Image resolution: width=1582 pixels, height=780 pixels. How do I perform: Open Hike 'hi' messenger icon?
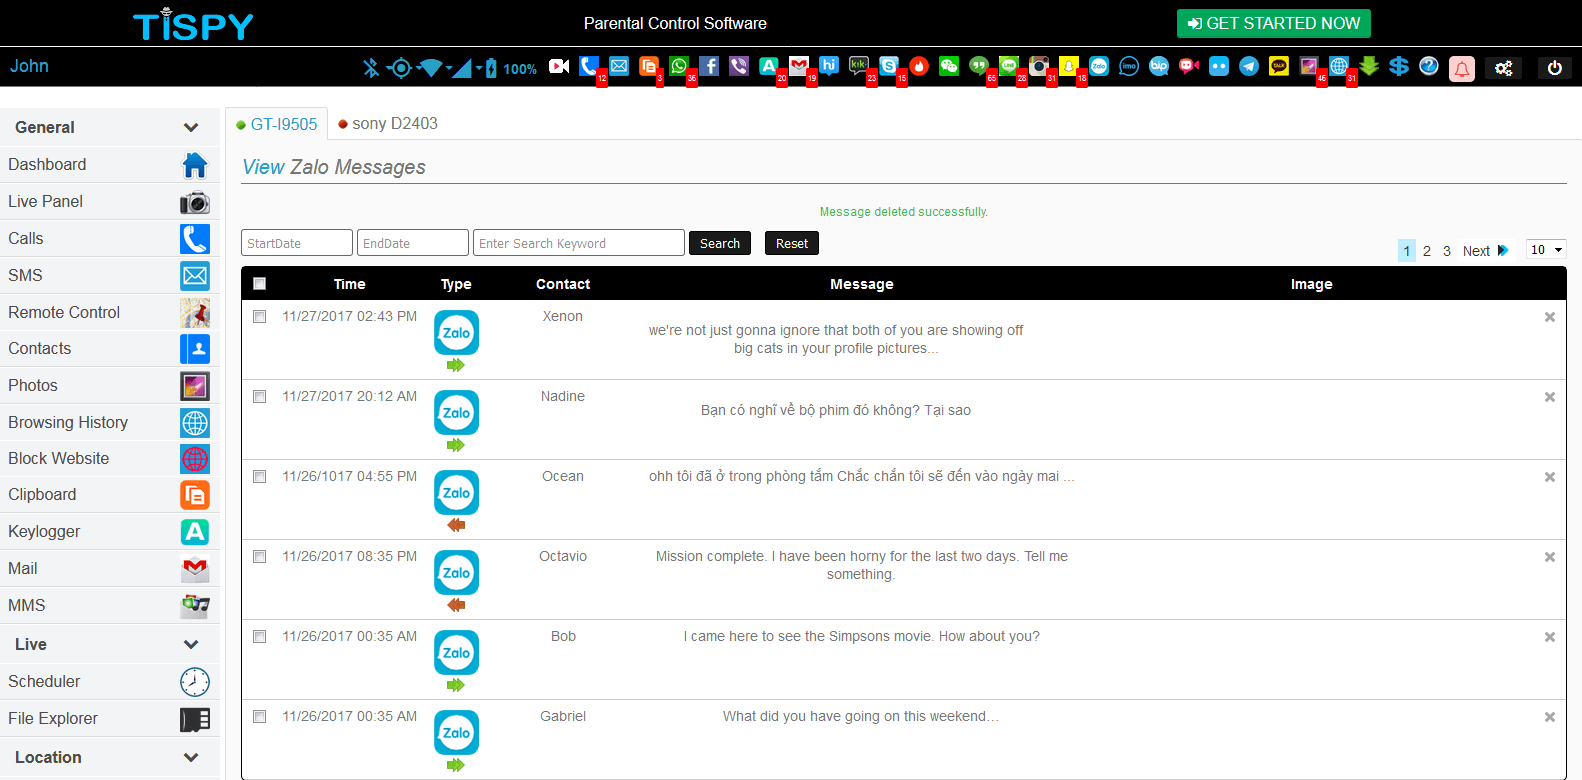click(829, 66)
